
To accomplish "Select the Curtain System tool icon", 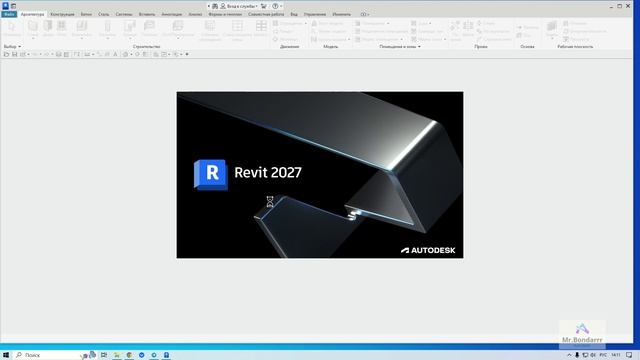I will pos(210,26).
